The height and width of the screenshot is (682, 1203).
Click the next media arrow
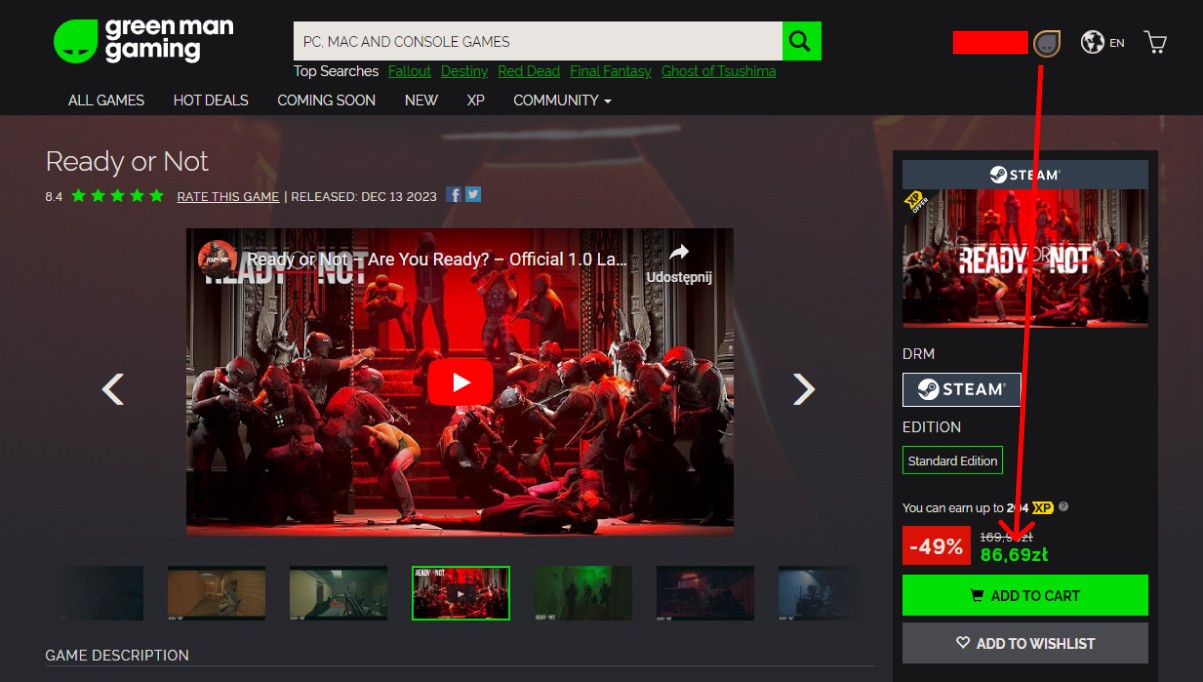click(804, 389)
